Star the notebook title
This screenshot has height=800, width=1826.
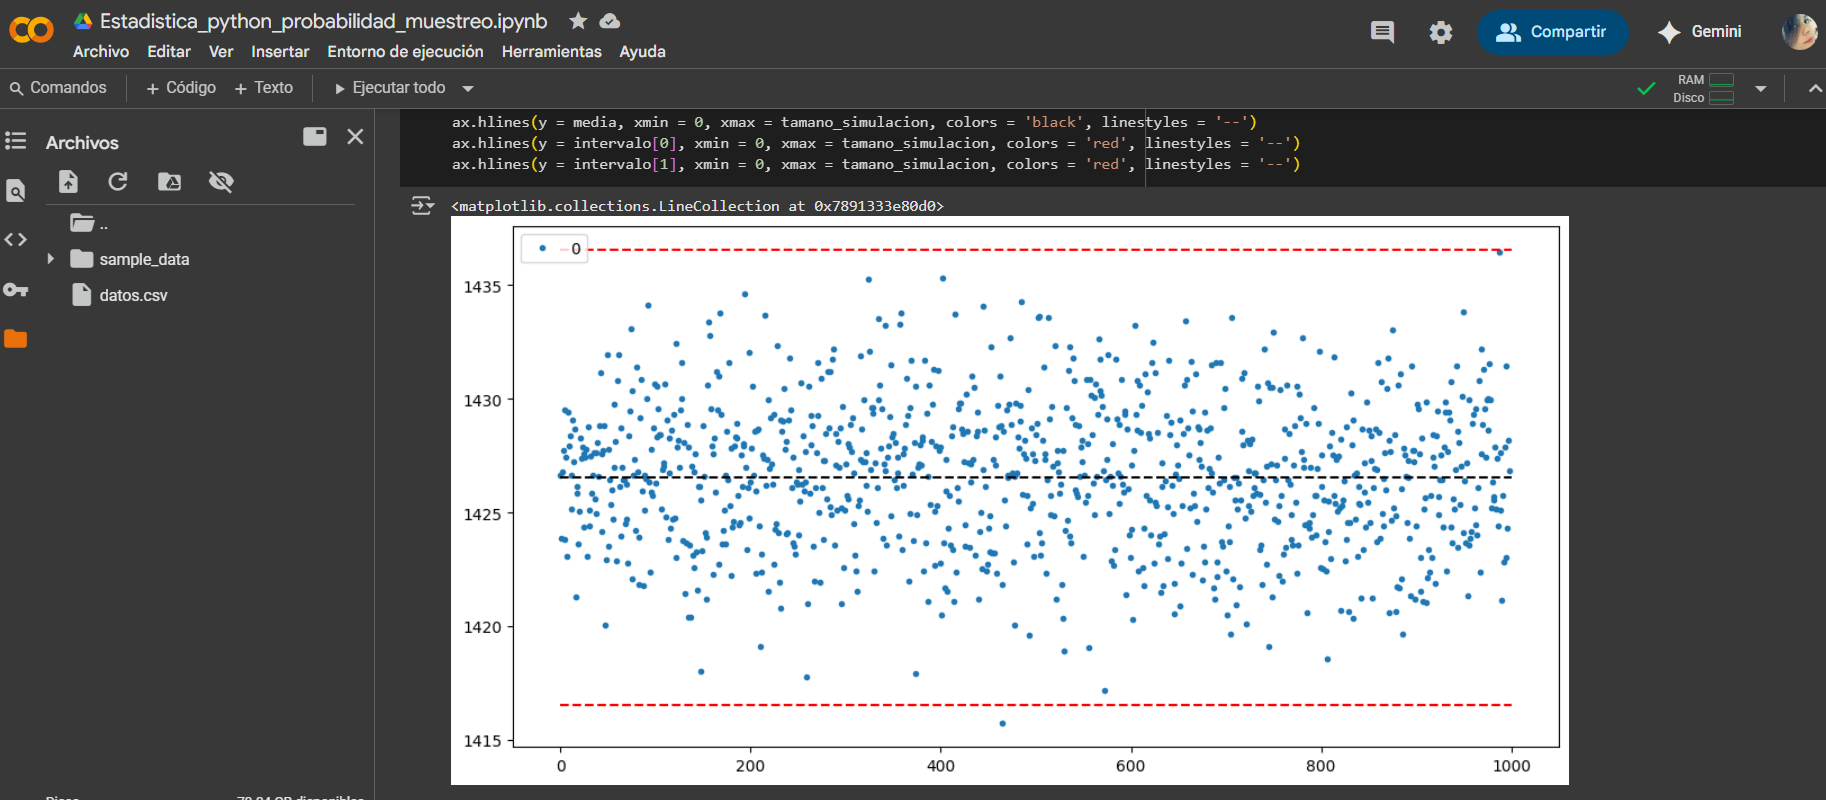coord(578,21)
